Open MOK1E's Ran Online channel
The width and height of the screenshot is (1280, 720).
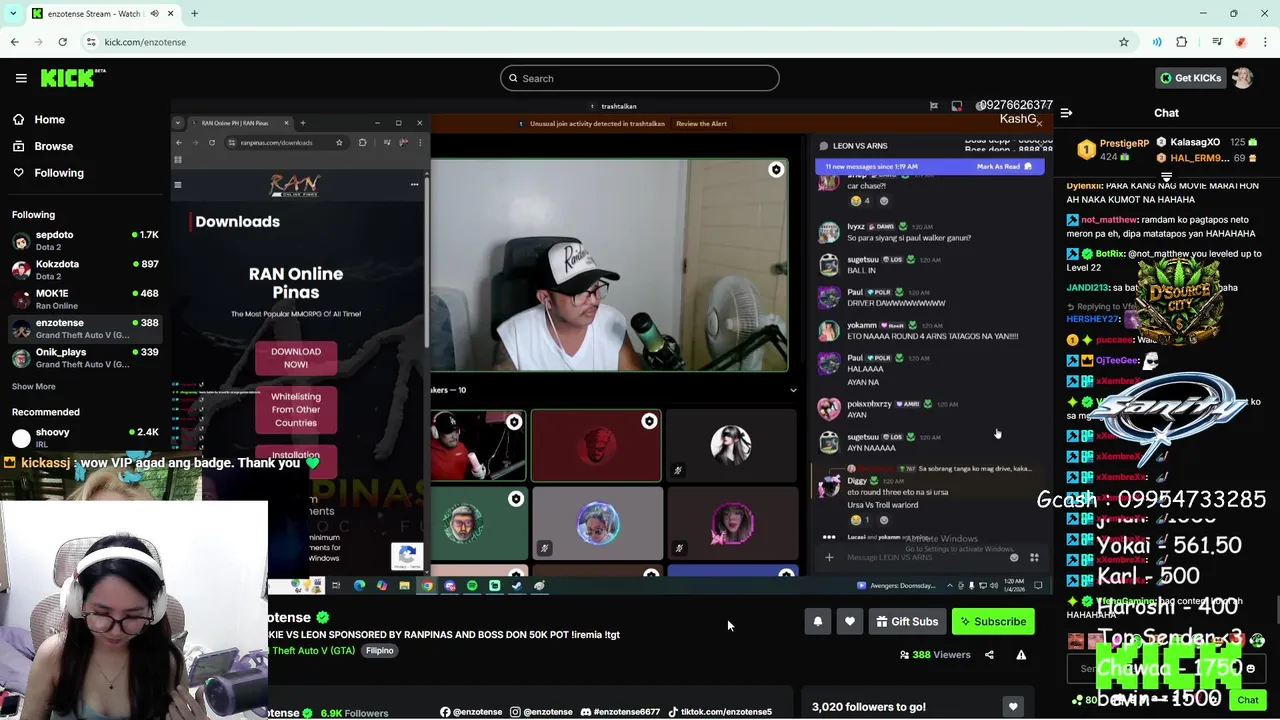point(85,299)
